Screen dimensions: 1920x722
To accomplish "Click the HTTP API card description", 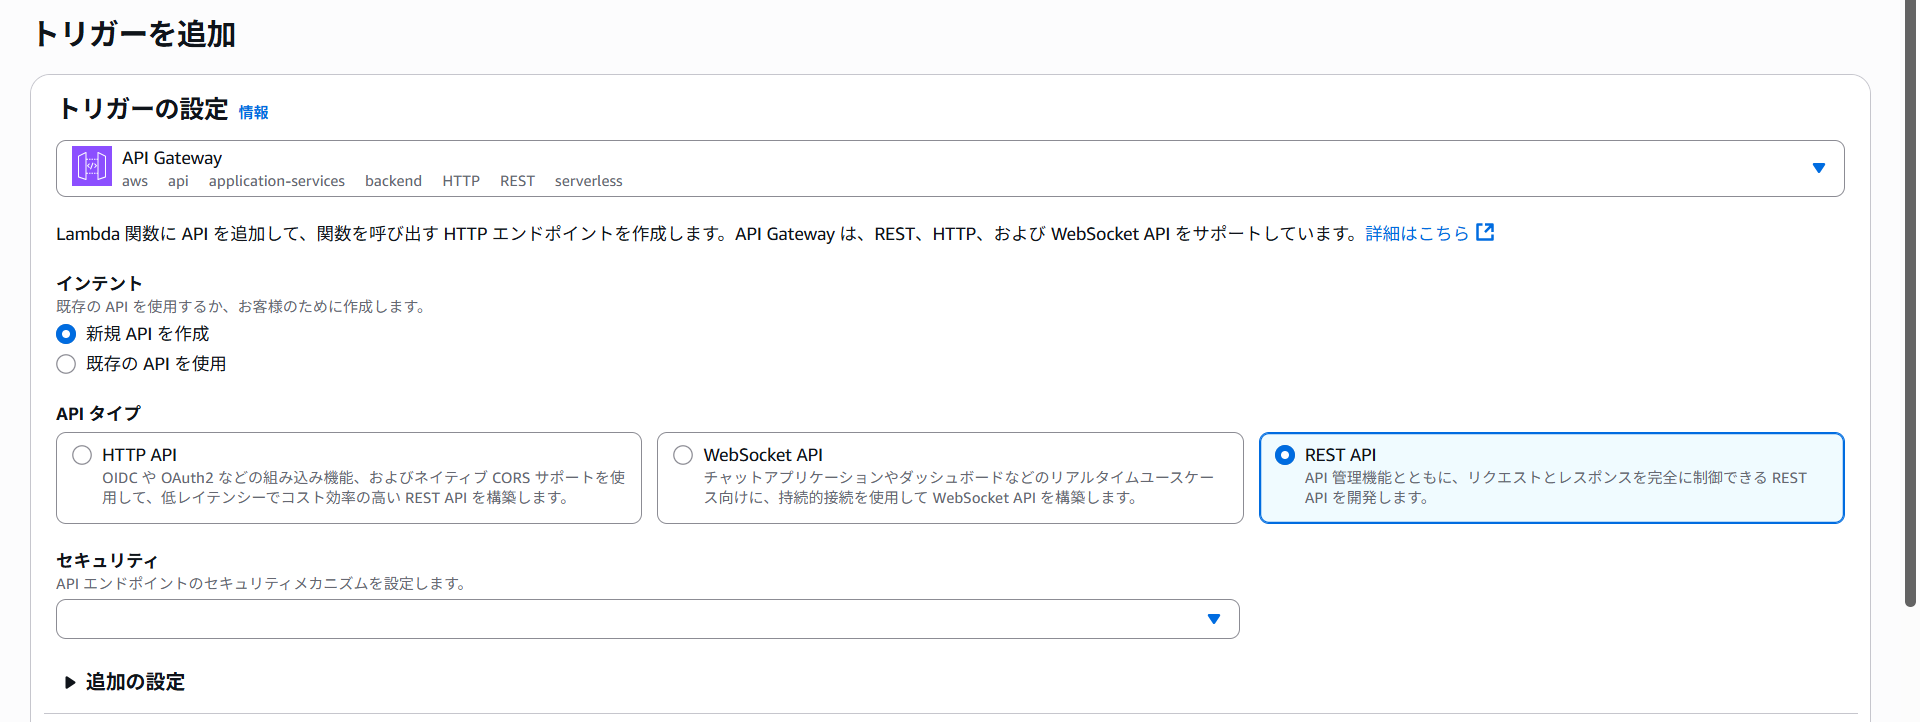I will pos(363,488).
